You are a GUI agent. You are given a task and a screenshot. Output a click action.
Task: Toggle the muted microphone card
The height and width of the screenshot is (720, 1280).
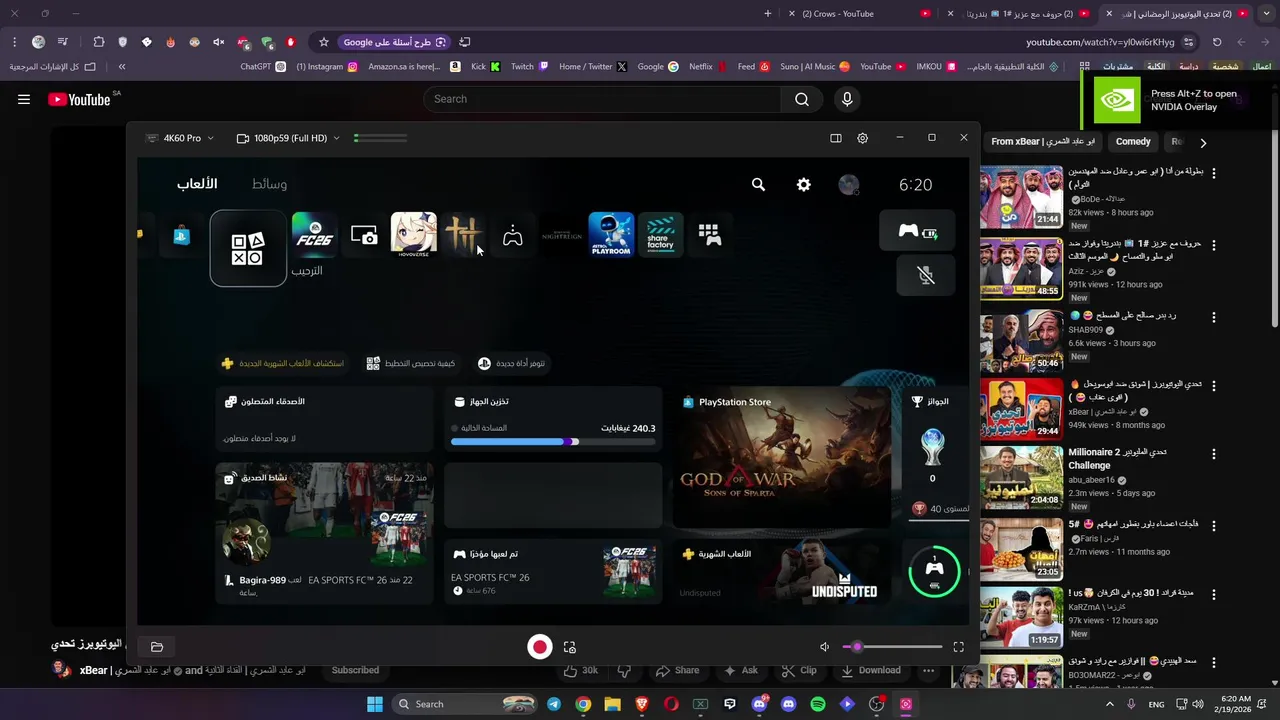(925, 275)
